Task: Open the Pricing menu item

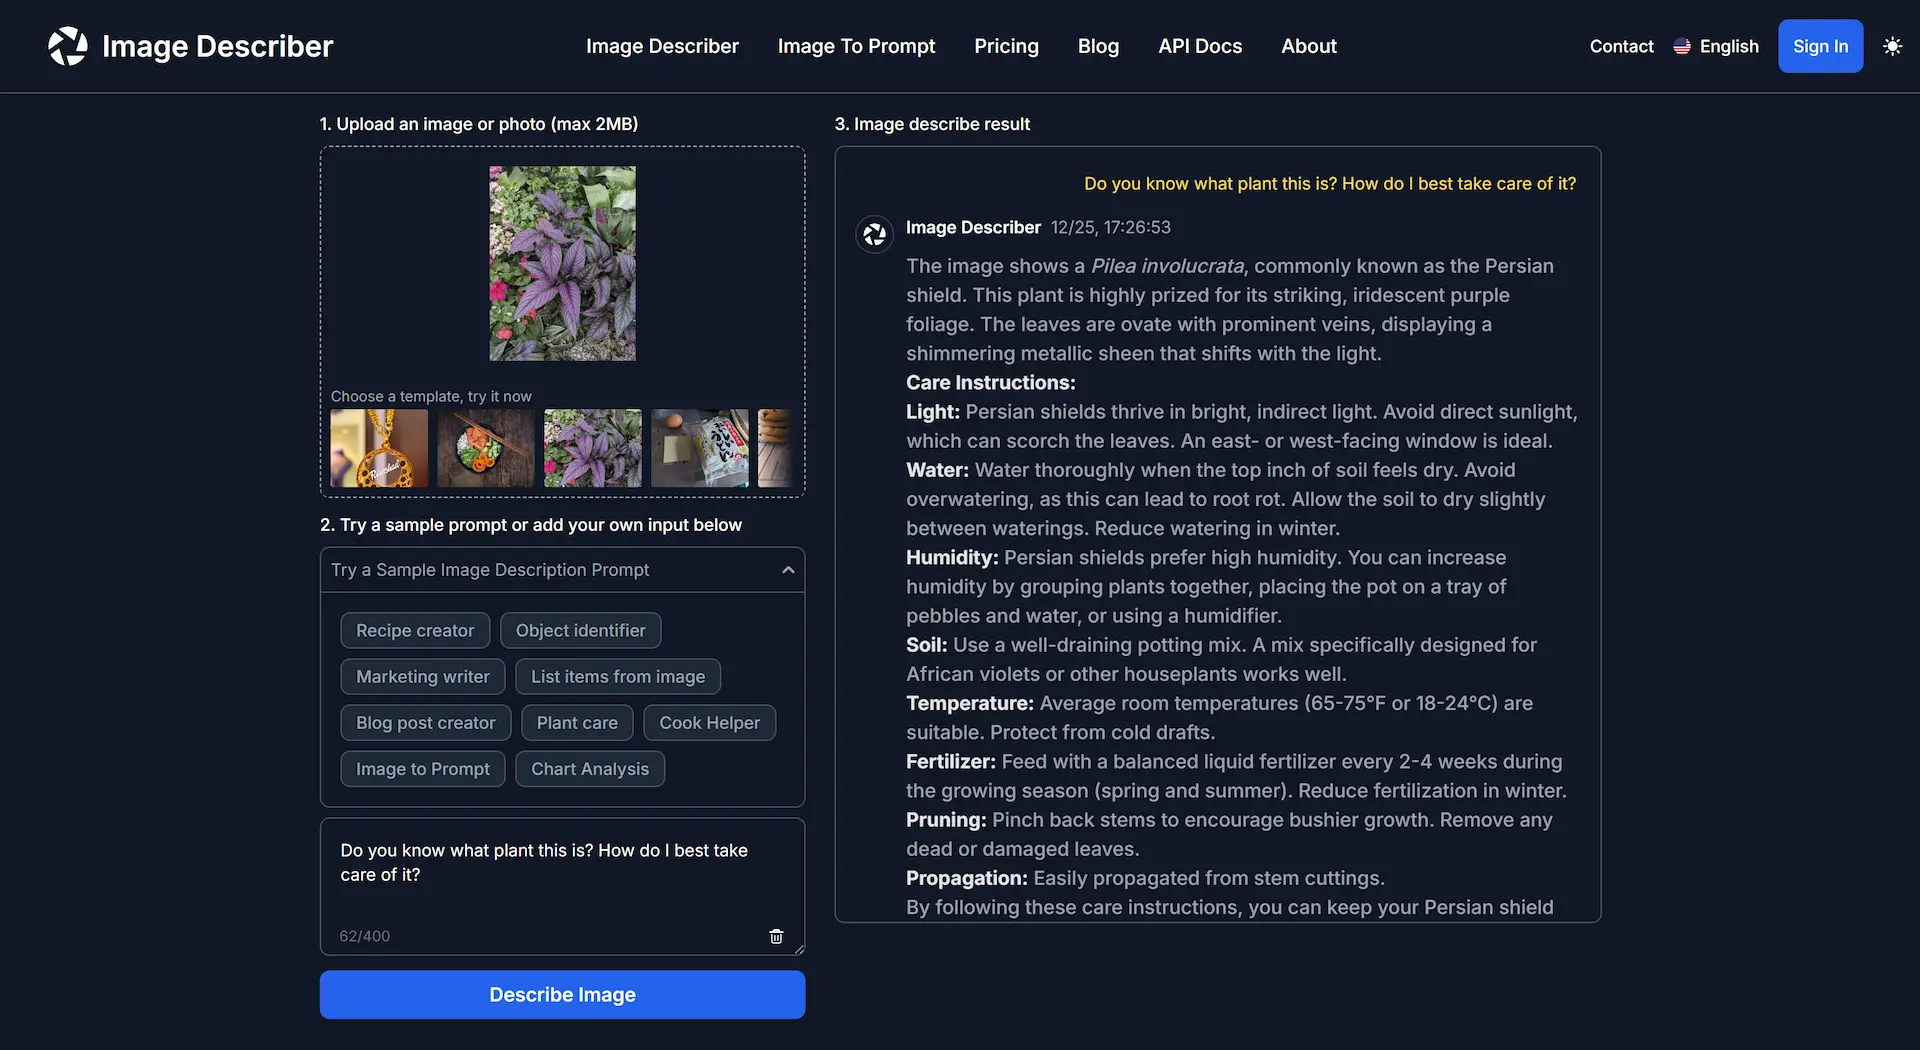Action: coord(1006,46)
